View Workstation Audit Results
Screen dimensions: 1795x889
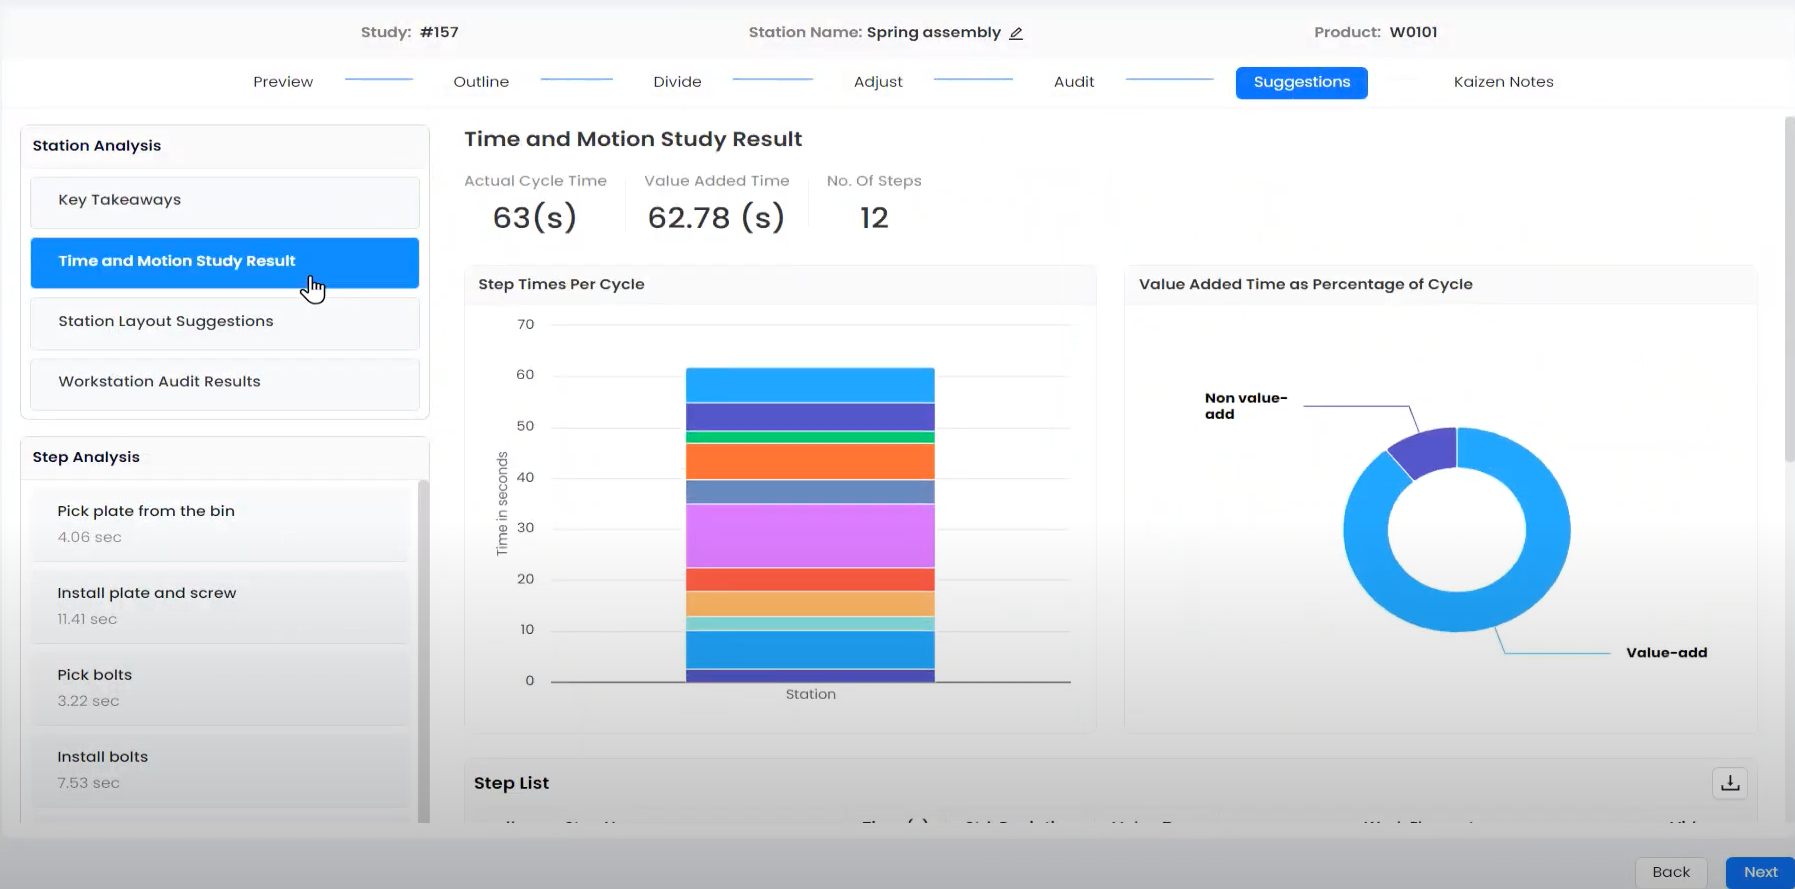click(224, 382)
